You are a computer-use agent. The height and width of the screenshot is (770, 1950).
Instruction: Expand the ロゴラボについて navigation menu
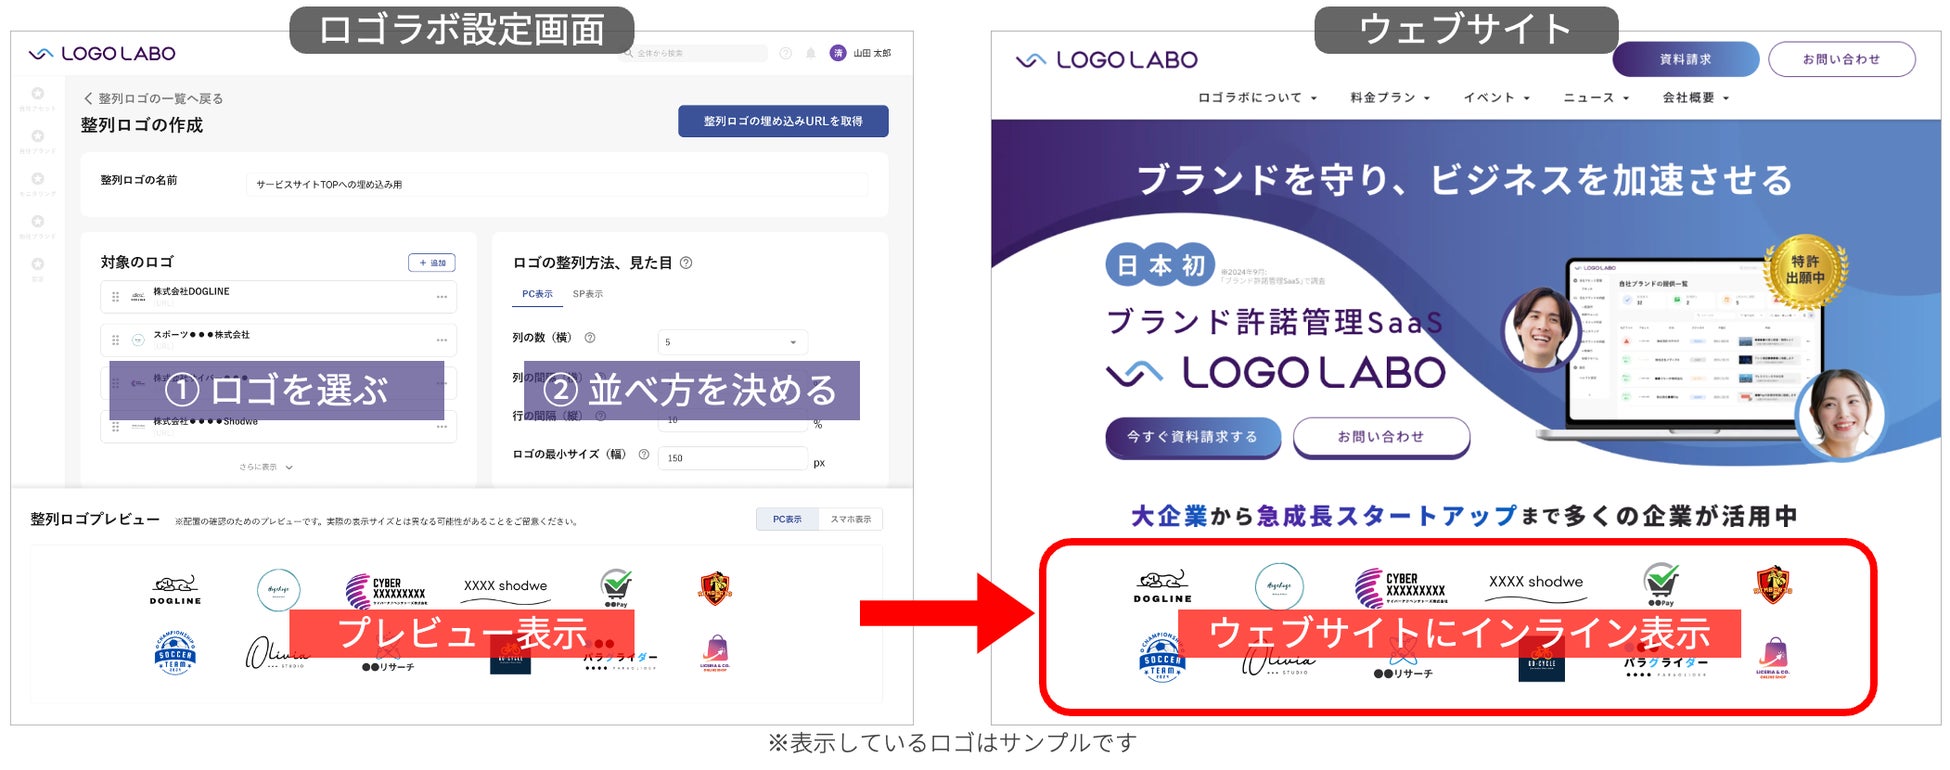[x=1258, y=98]
